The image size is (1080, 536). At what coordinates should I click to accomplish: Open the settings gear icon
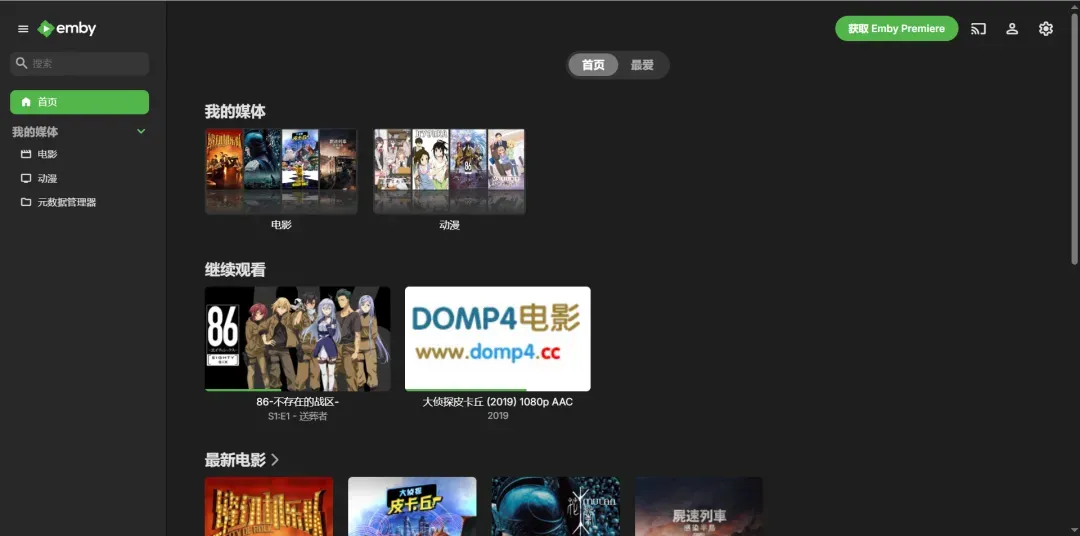[x=1046, y=29]
